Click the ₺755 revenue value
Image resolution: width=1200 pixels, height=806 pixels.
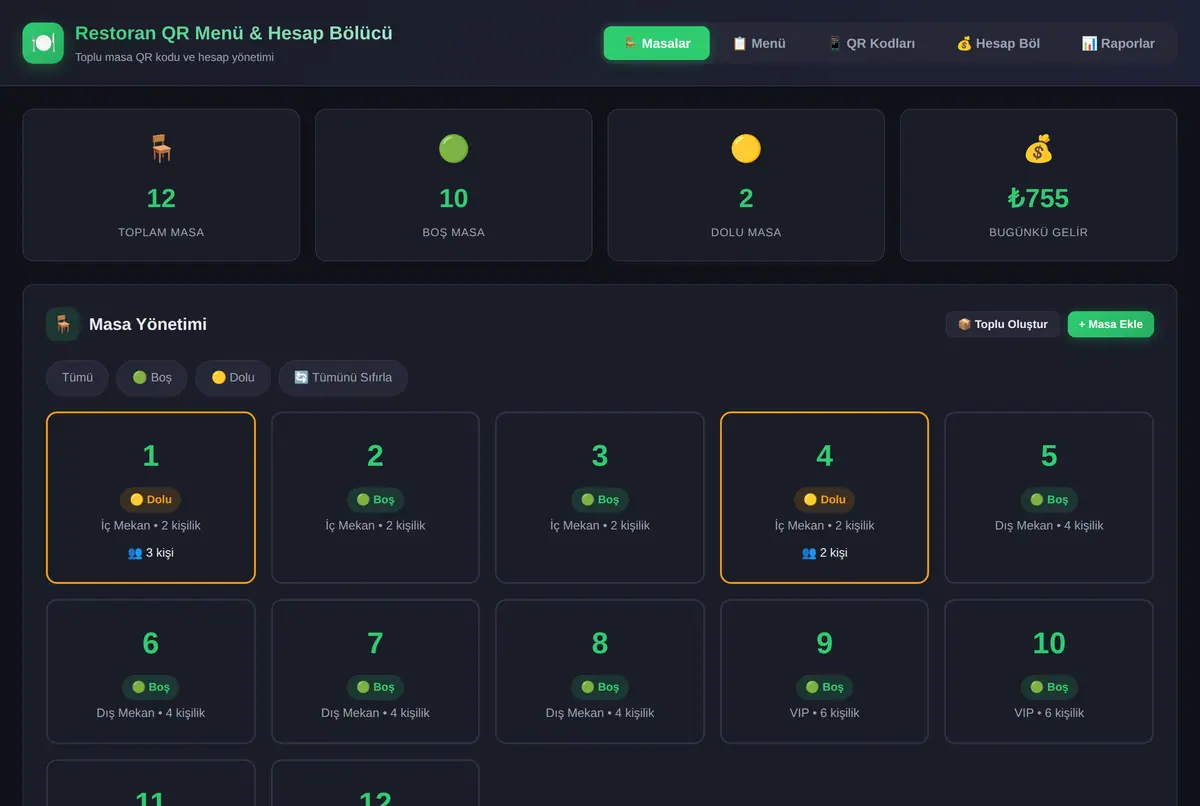coord(1038,198)
